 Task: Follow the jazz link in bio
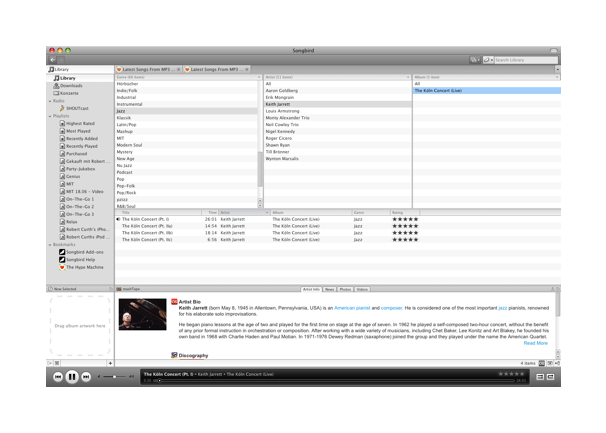(503, 308)
